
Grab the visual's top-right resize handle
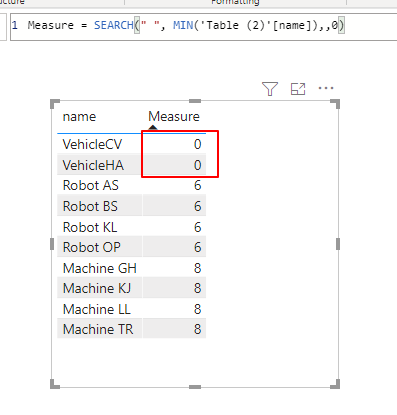[x=335, y=104]
